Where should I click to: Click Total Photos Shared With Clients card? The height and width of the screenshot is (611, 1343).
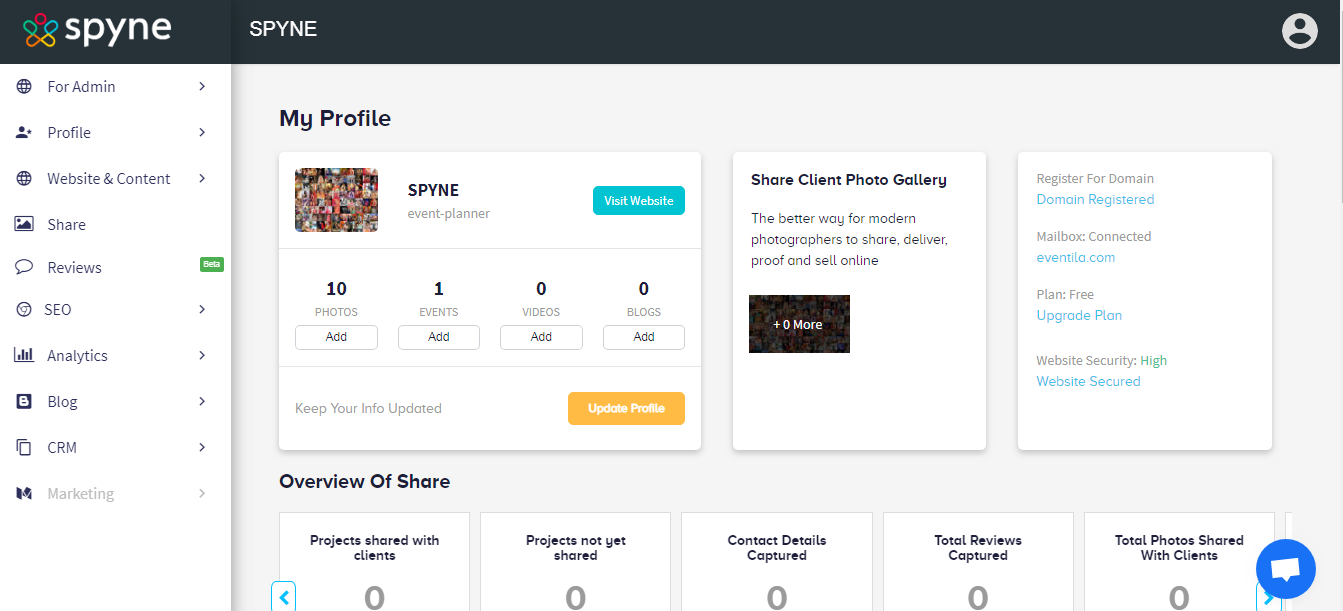click(1179, 562)
